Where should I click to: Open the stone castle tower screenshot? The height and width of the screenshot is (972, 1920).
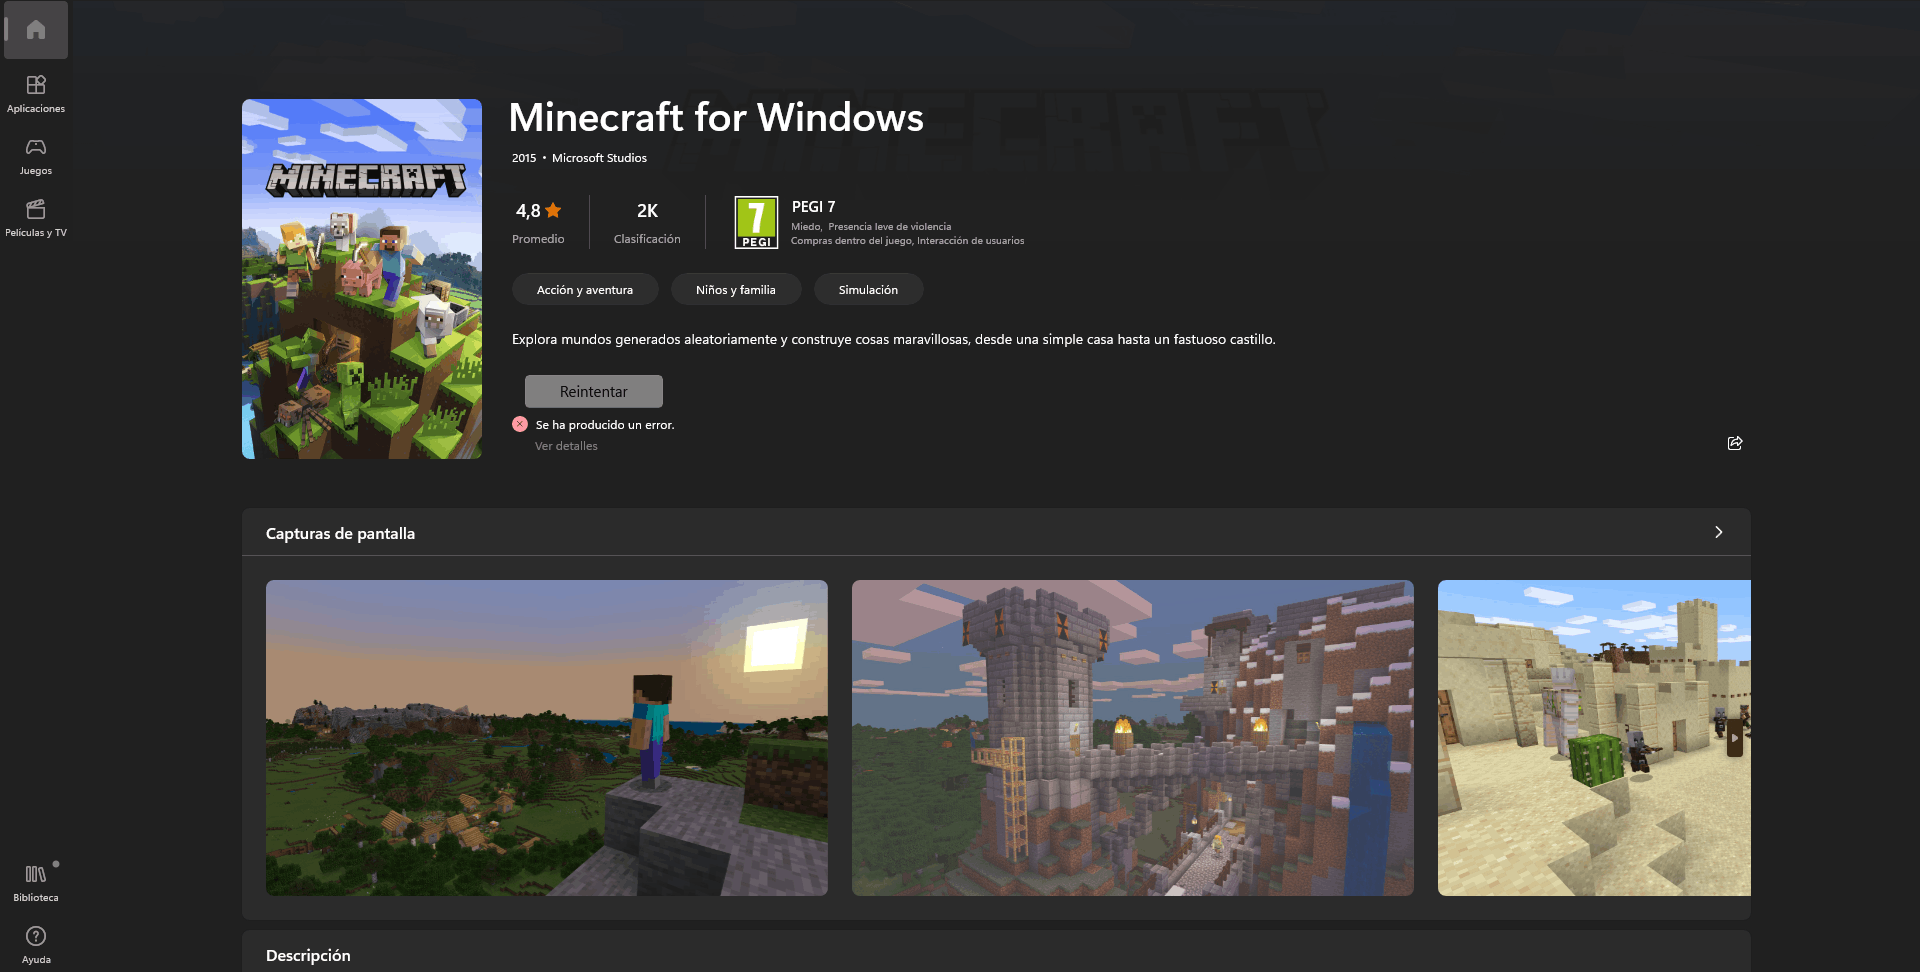coord(1133,738)
